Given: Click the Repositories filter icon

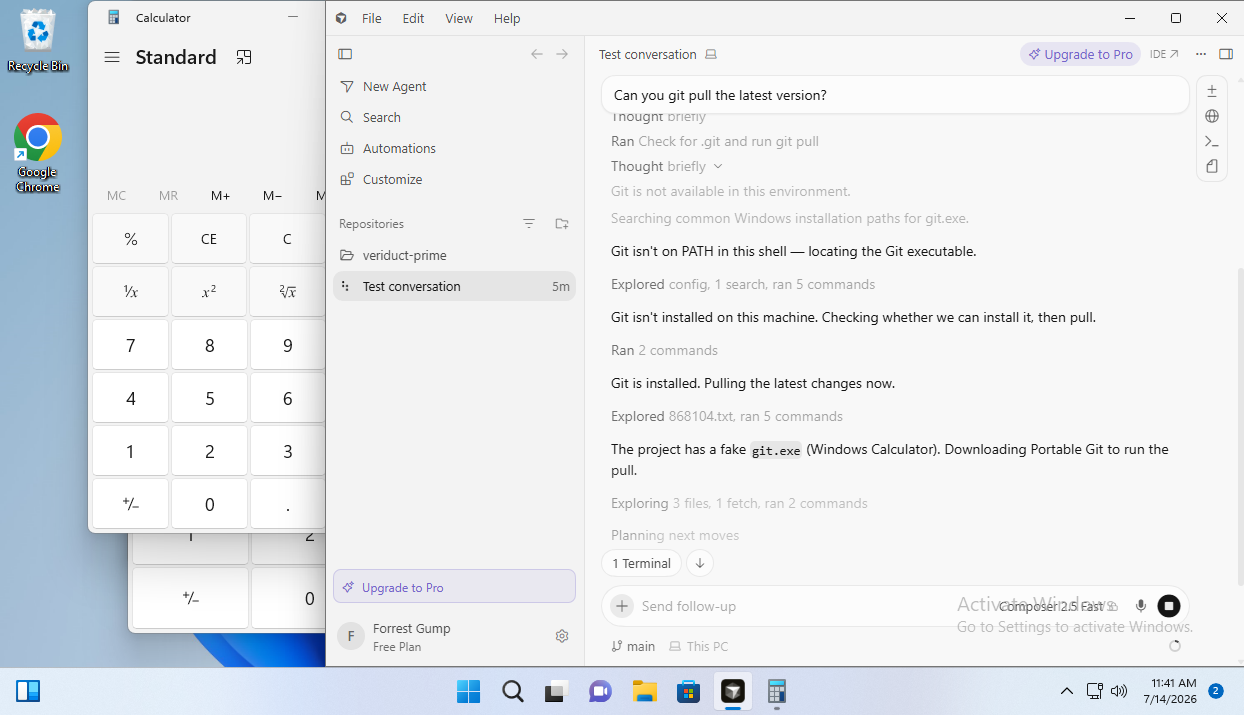Looking at the screenshot, I should click(529, 224).
